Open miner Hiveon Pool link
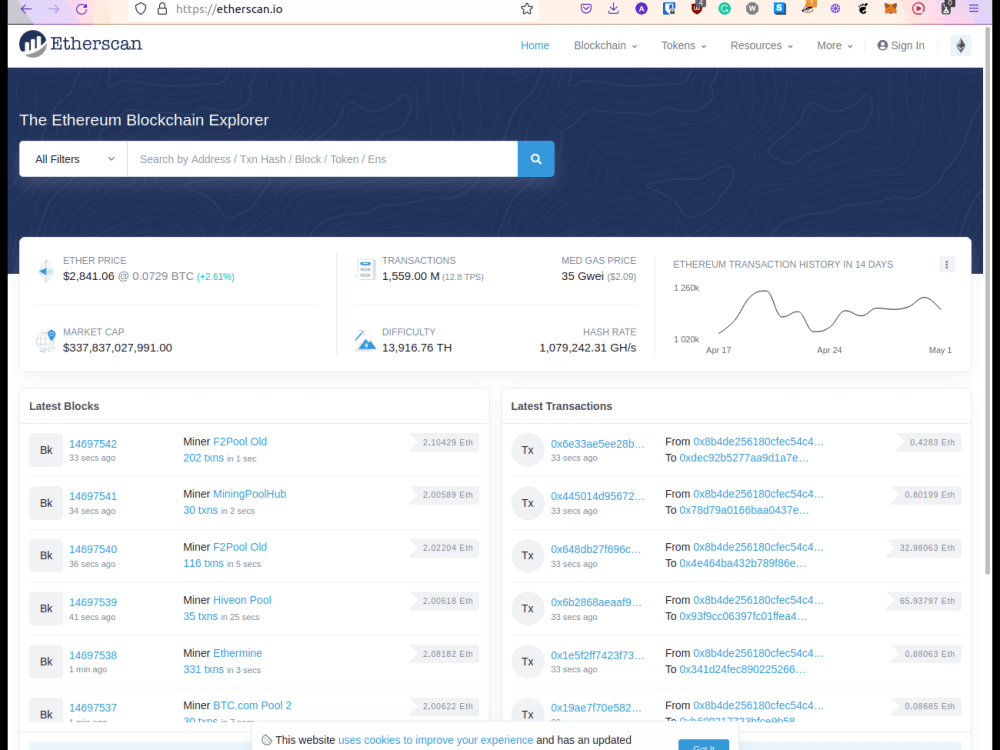 point(242,600)
